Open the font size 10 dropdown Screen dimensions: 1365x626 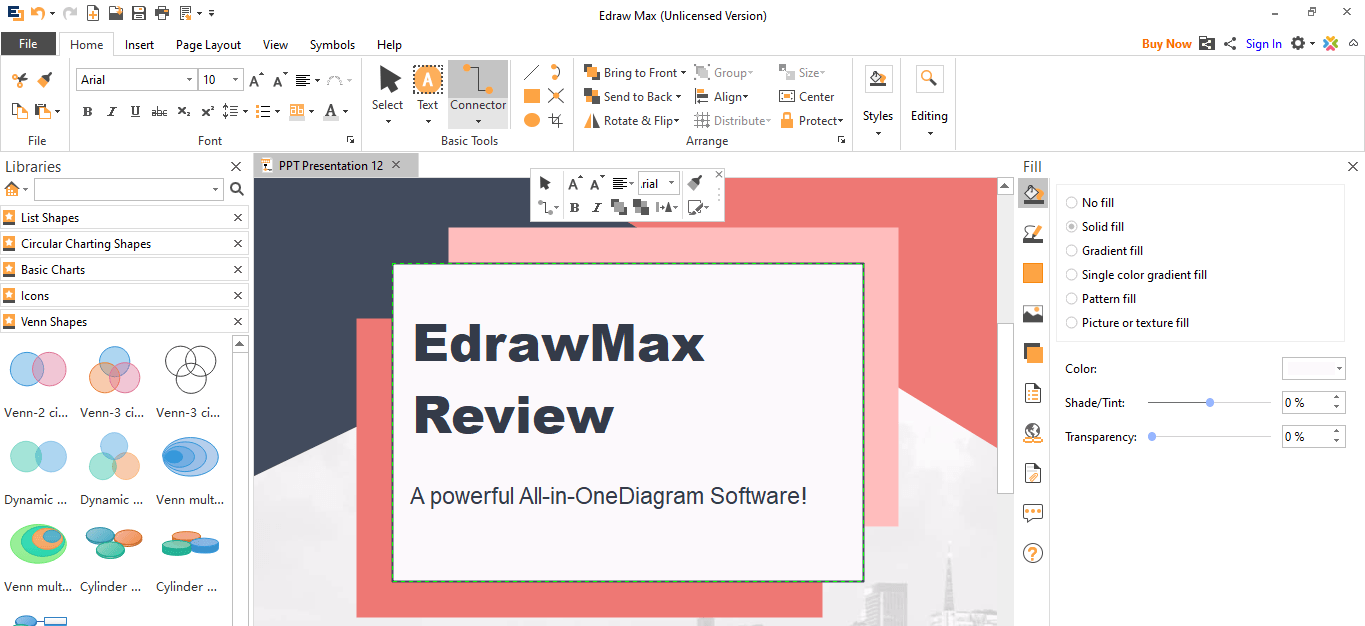pyautogui.click(x=236, y=80)
